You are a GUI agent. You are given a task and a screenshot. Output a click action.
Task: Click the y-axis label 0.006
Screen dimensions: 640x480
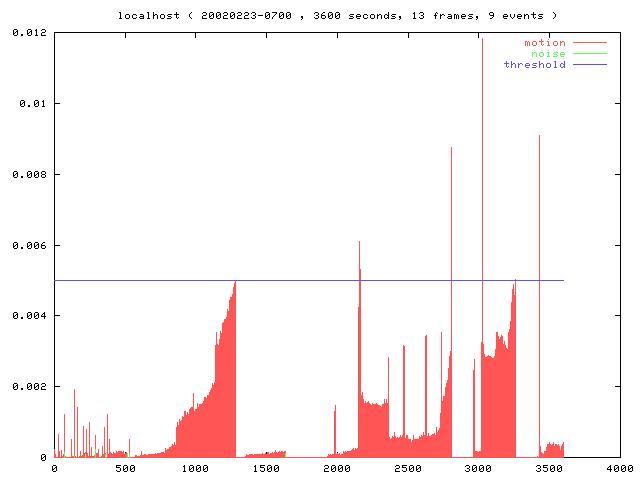click(x=28, y=245)
